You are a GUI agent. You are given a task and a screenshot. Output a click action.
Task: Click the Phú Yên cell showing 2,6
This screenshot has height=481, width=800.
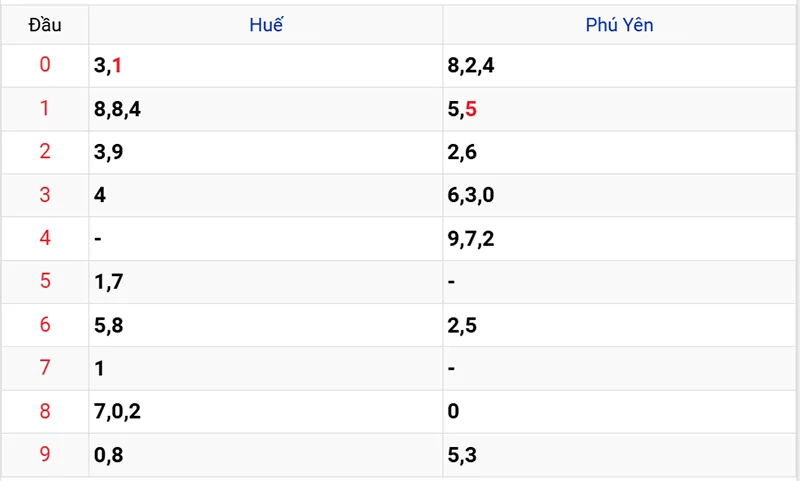462,153
